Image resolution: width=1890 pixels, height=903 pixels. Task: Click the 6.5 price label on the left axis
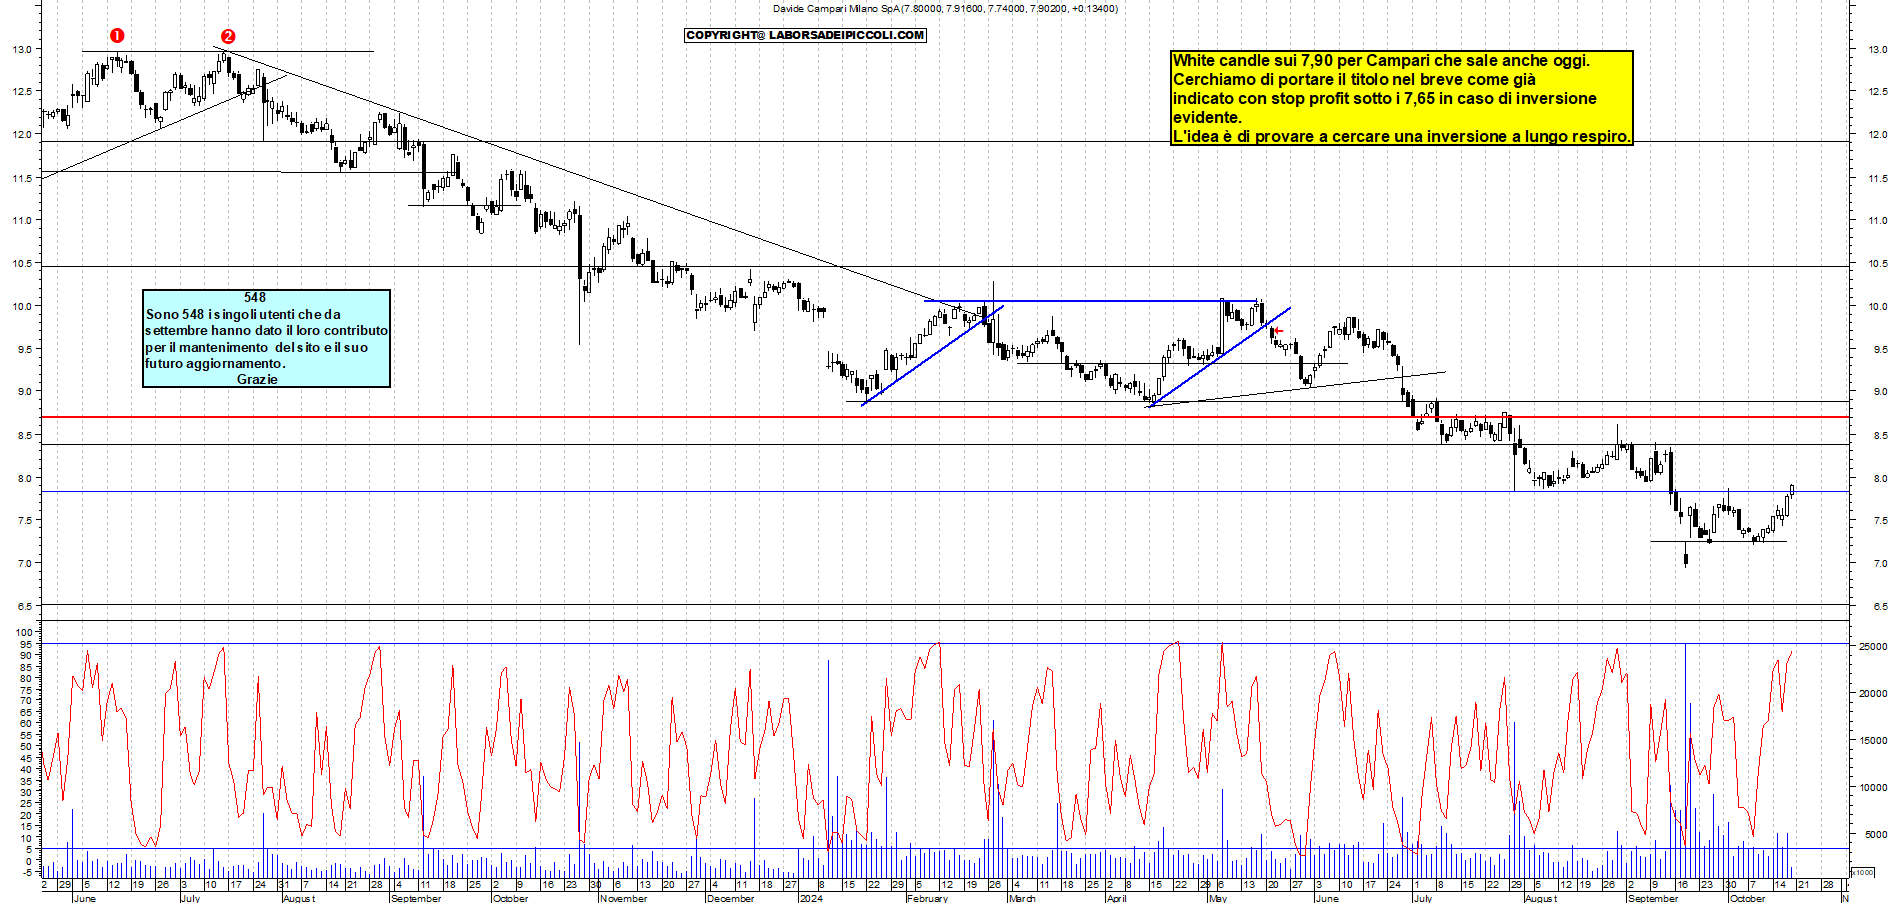[x=24, y=606]
